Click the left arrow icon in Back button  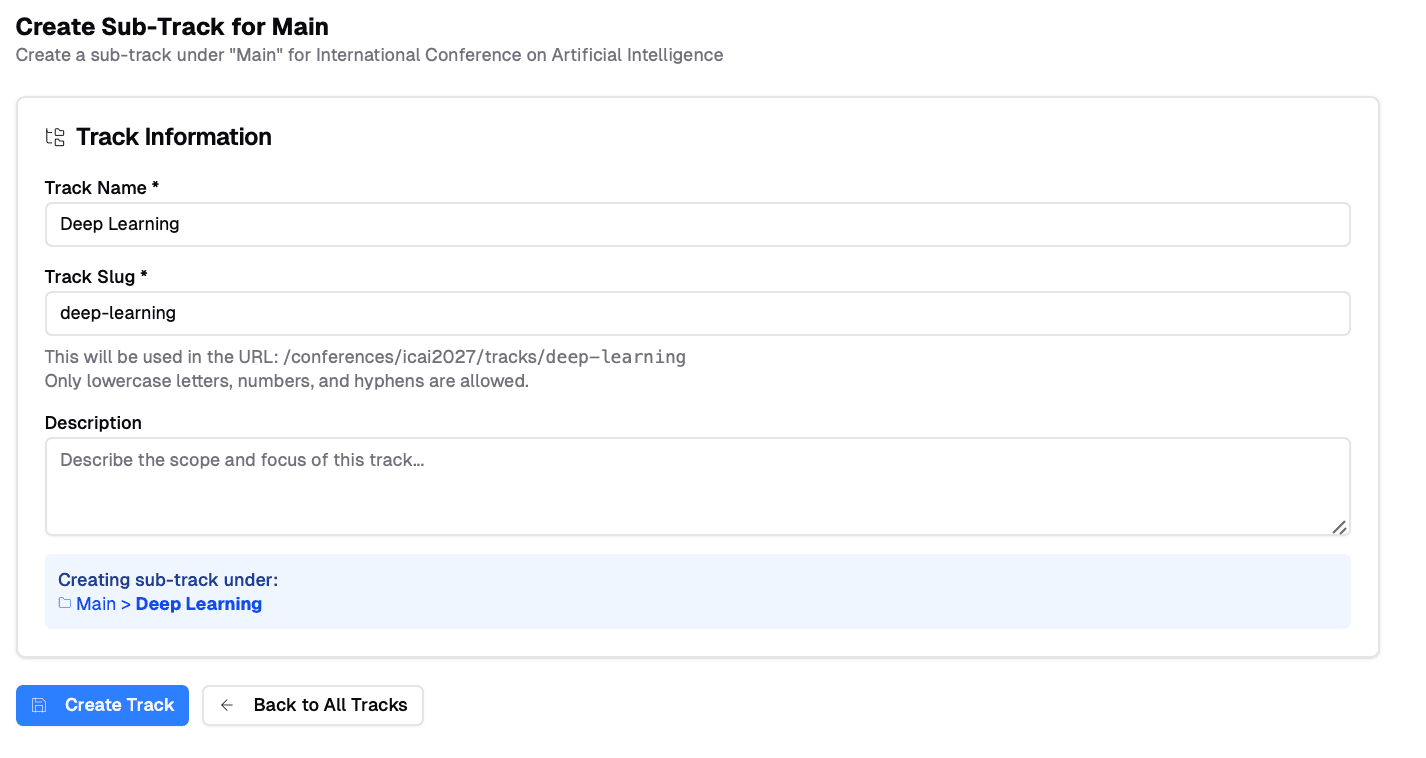coord(227,705)
